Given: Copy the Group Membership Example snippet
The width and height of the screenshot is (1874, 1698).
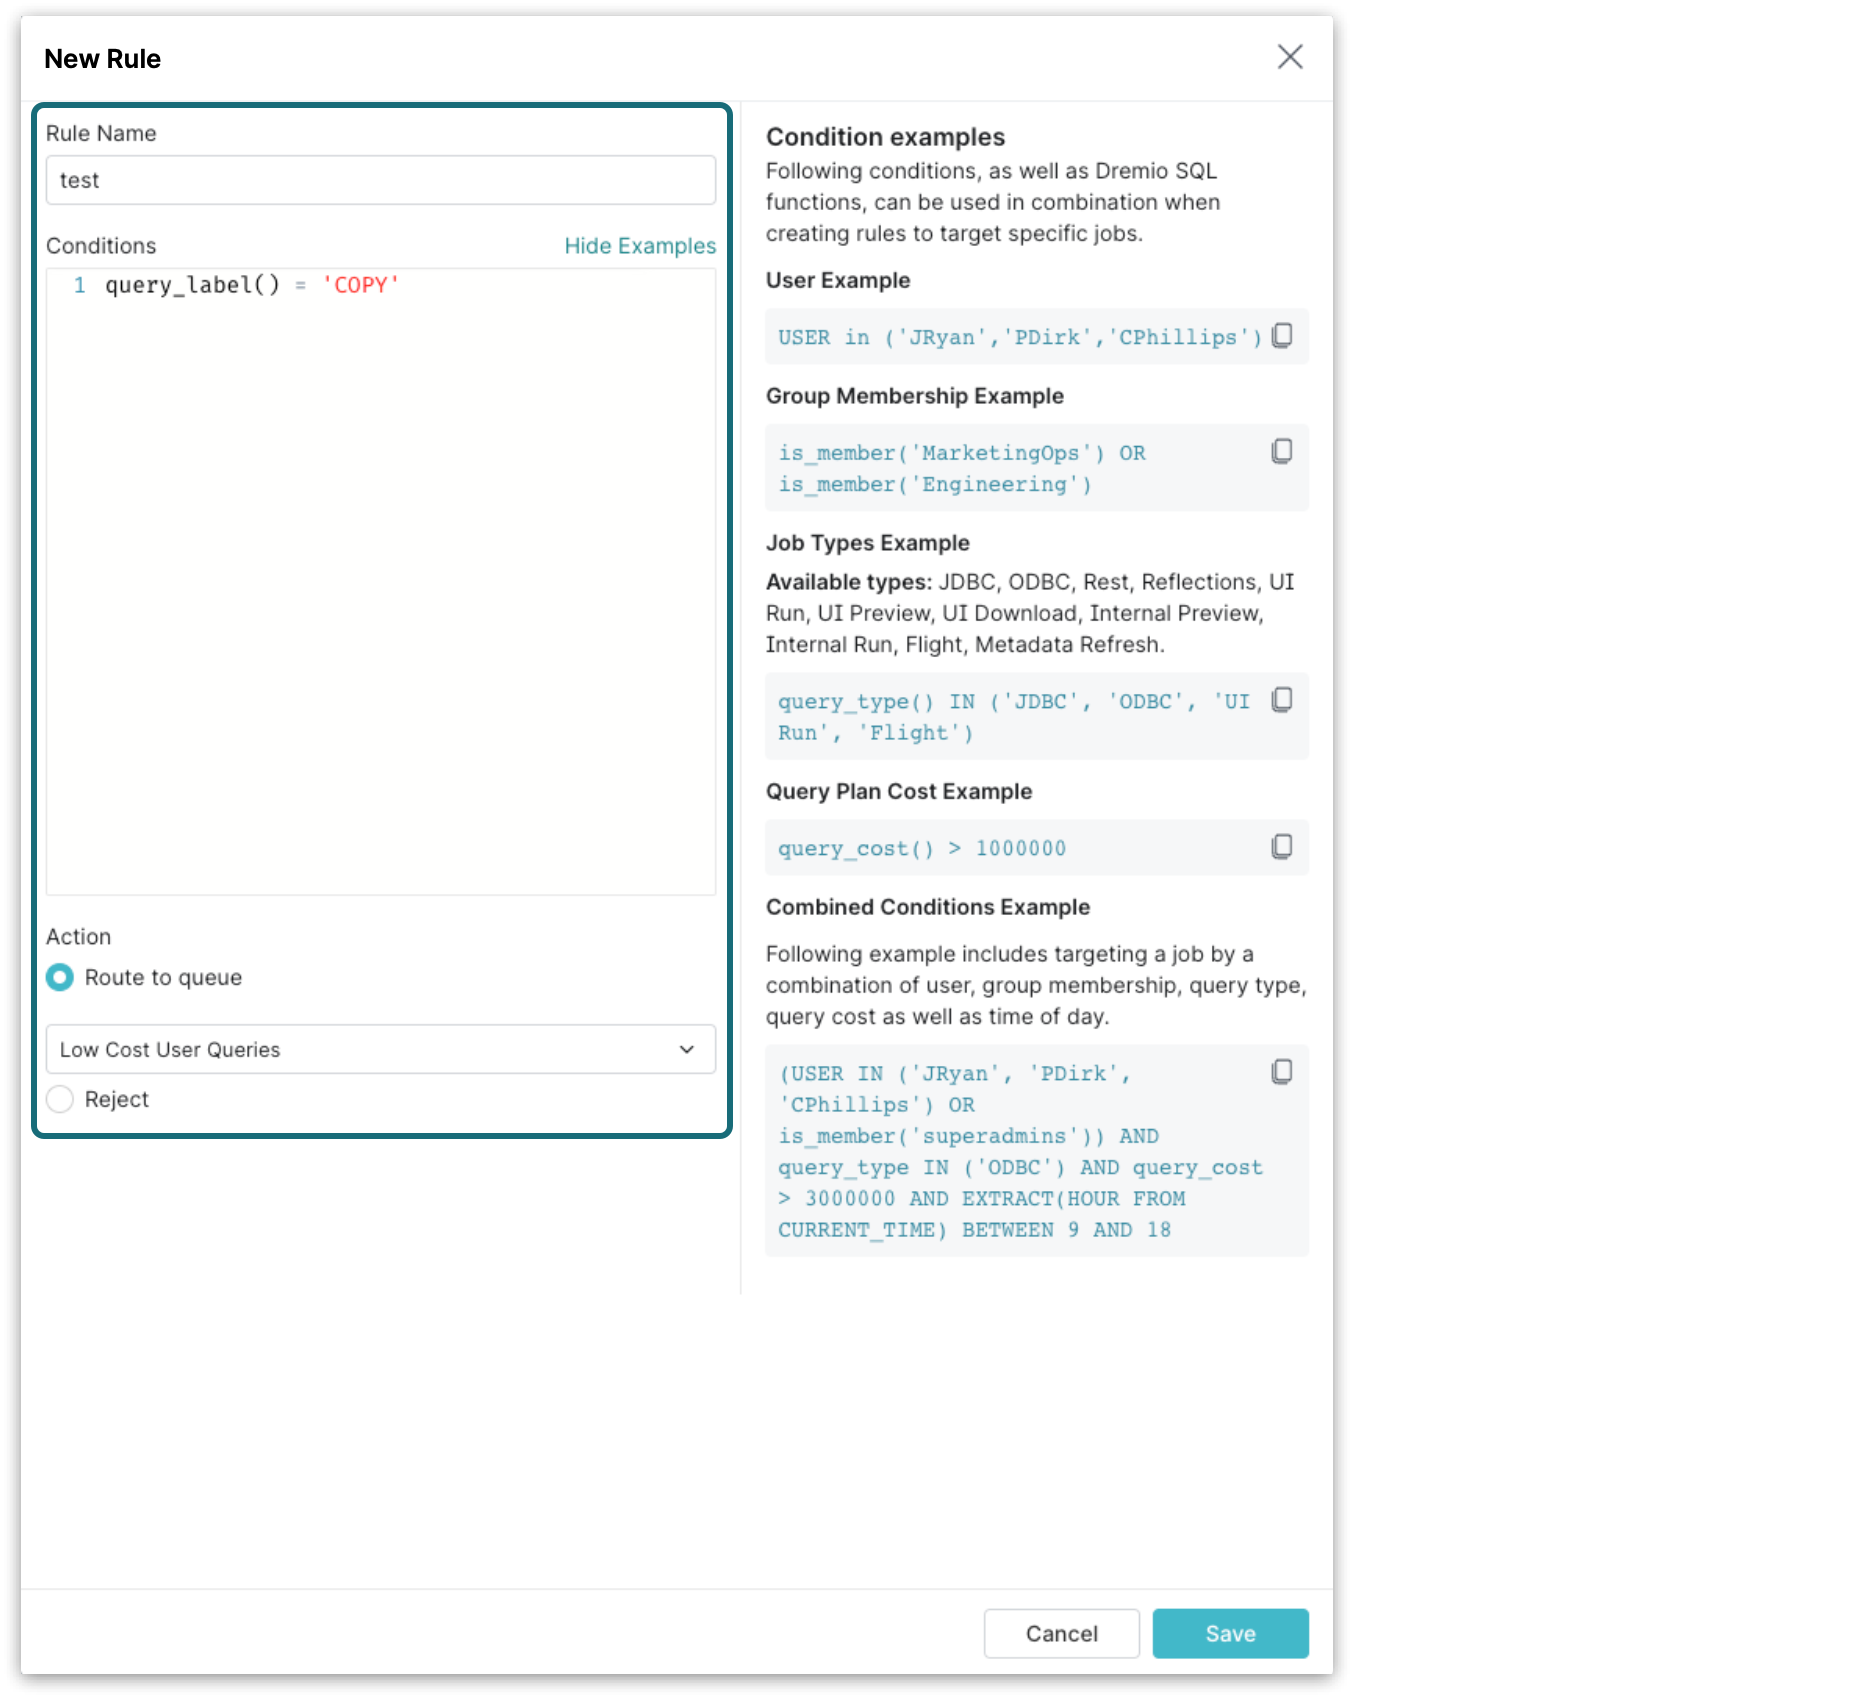Looking at the screenshot, I should pyautogui.click(x=1282, y=452).
